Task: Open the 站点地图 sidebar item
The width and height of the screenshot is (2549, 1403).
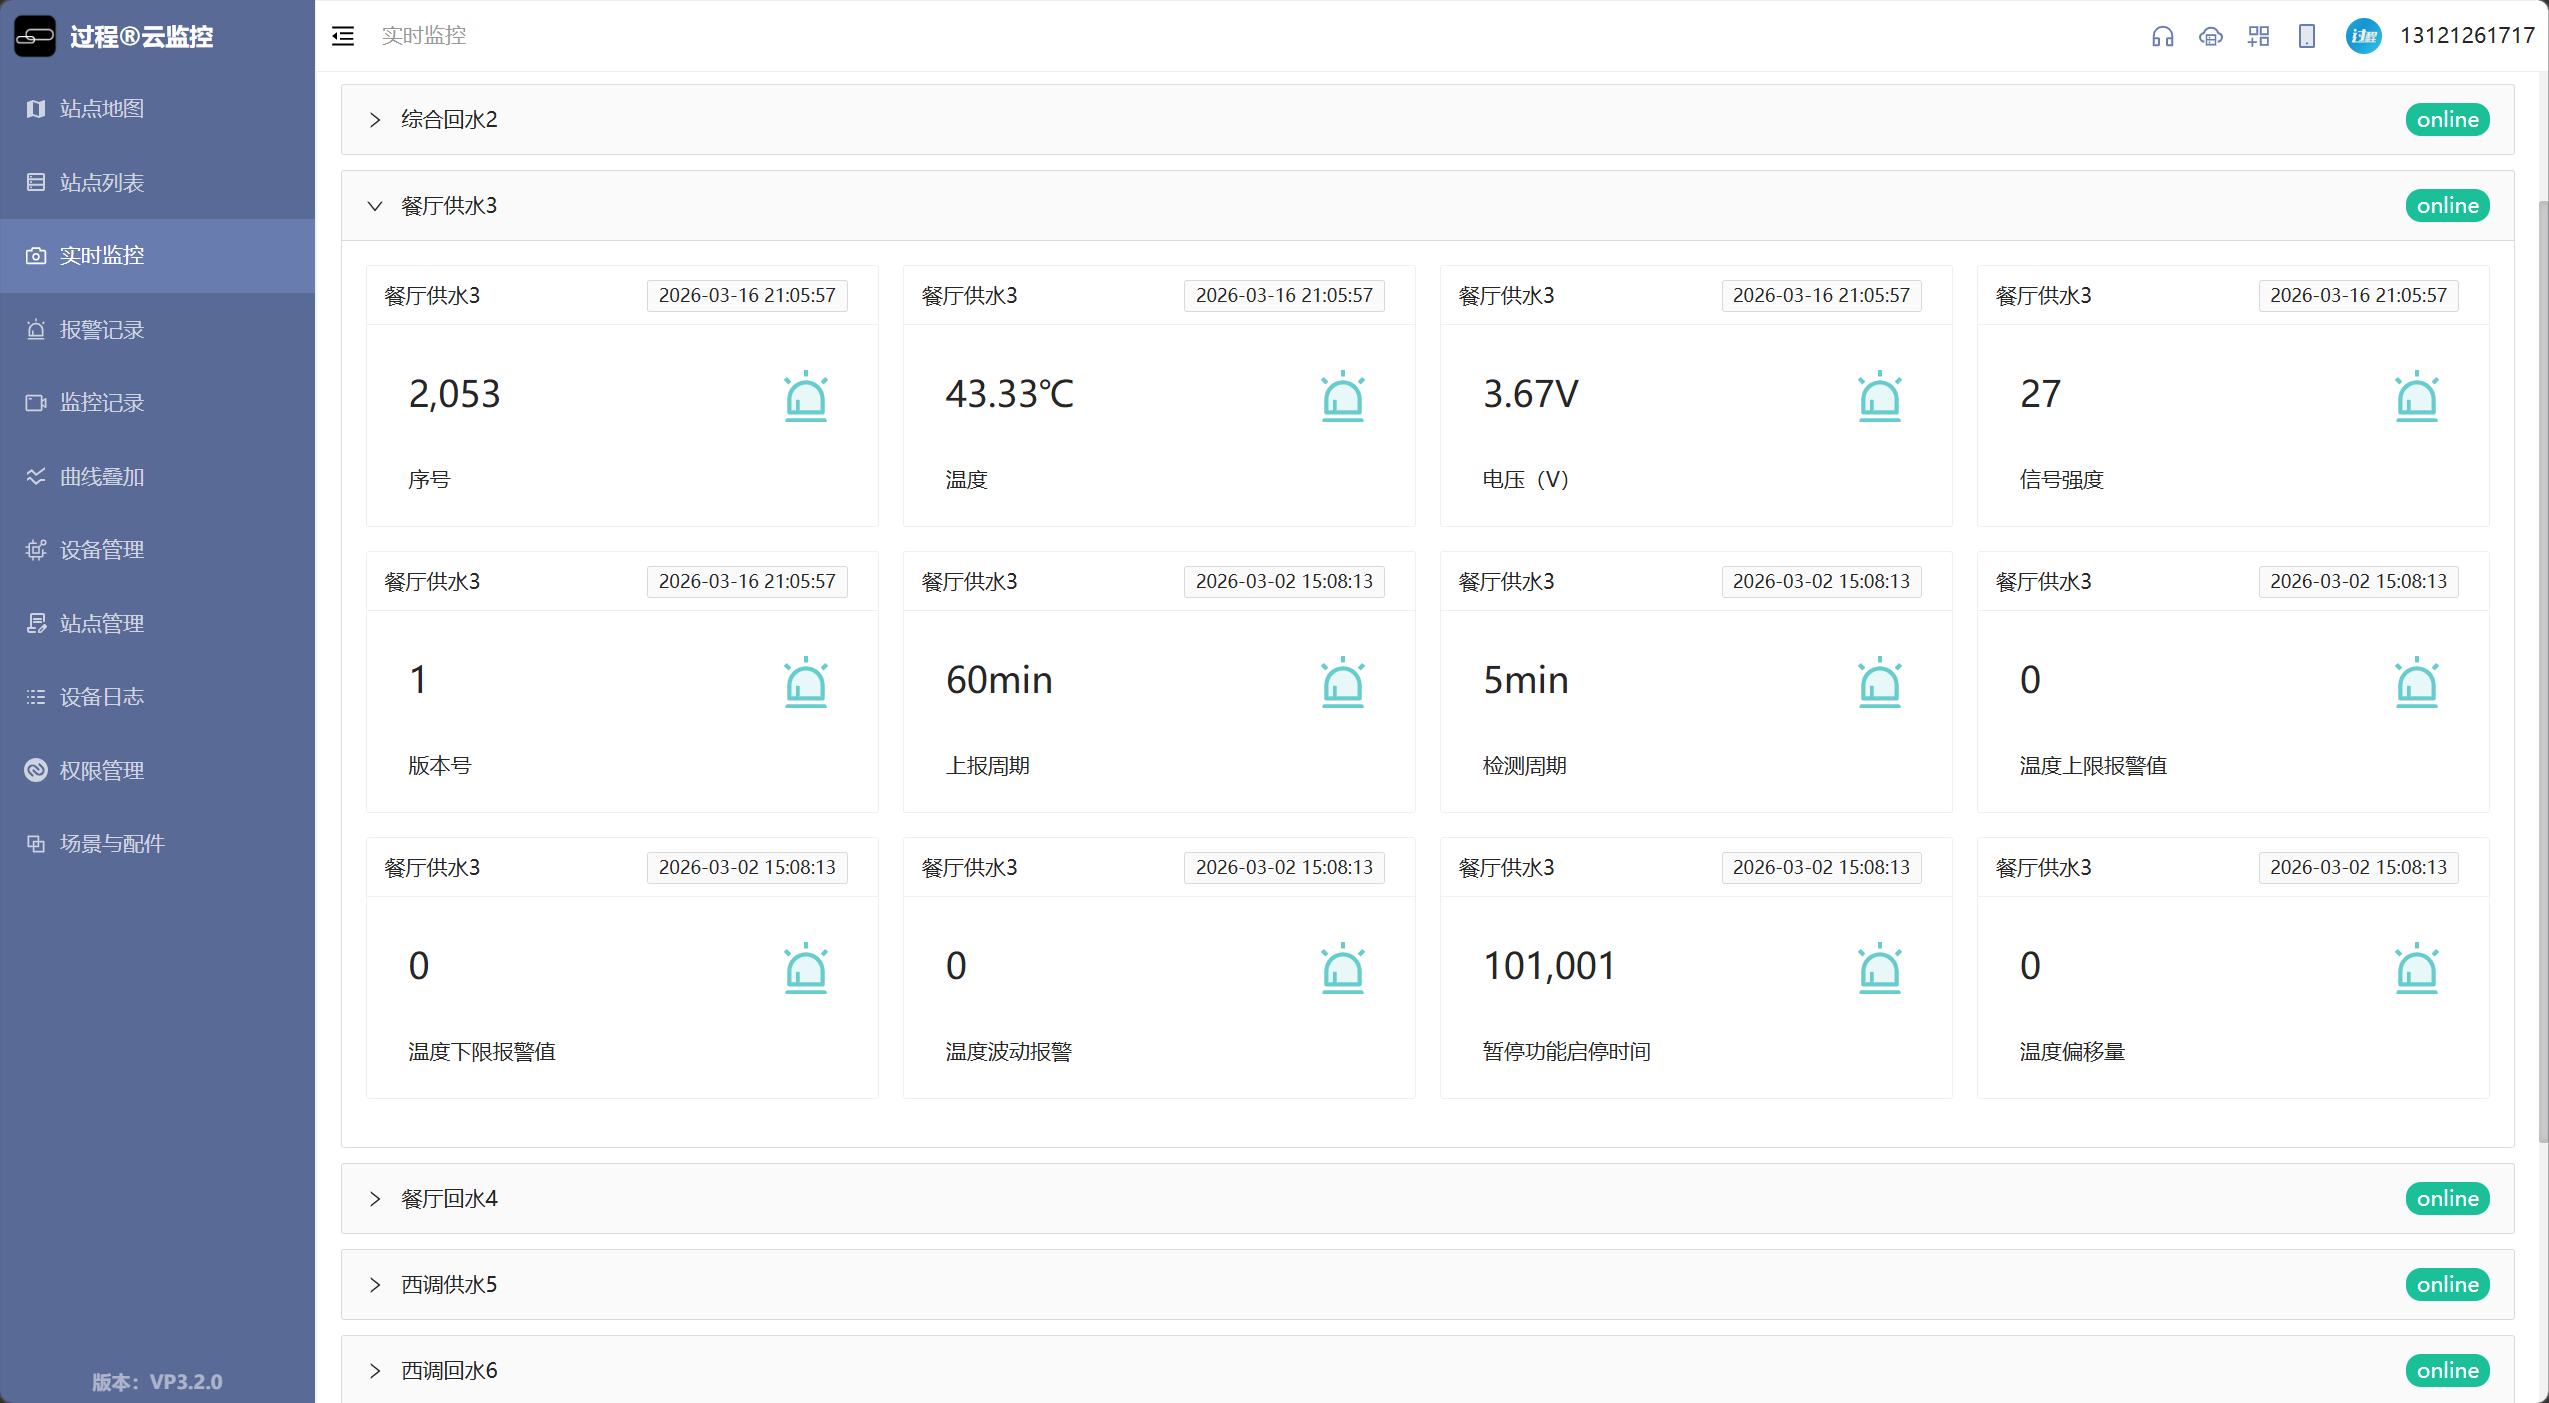Action: (x=102, y=108)
